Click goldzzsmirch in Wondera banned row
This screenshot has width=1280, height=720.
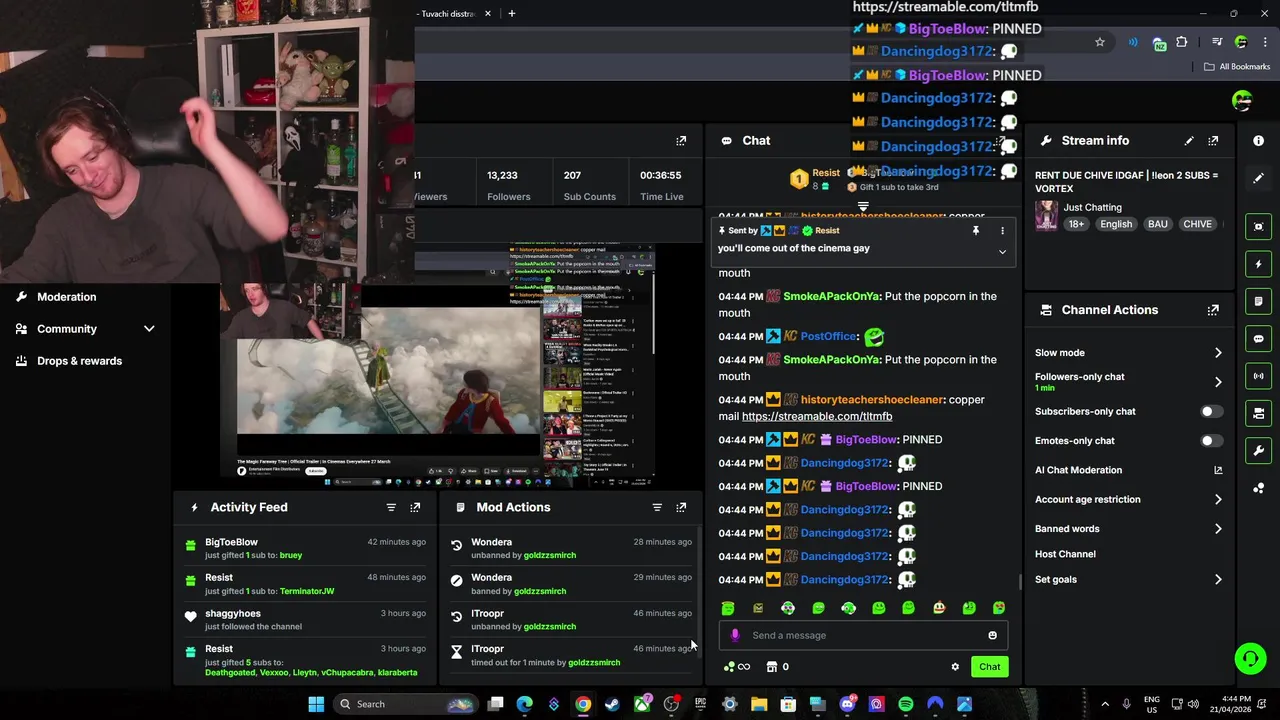click(540, 591)
